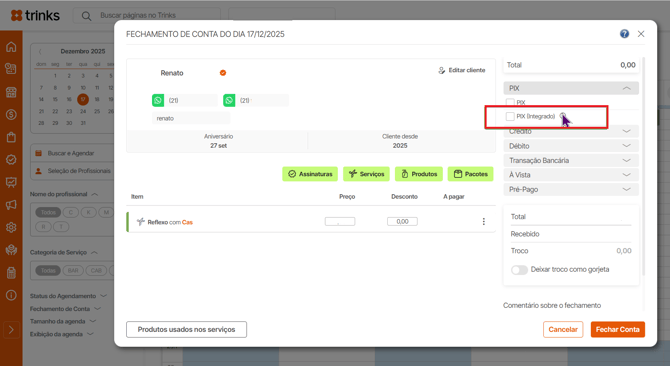This screenshot has width=670, height=366.
Task: Open the settings gear icon in sidebar
Action: [11, 227]
